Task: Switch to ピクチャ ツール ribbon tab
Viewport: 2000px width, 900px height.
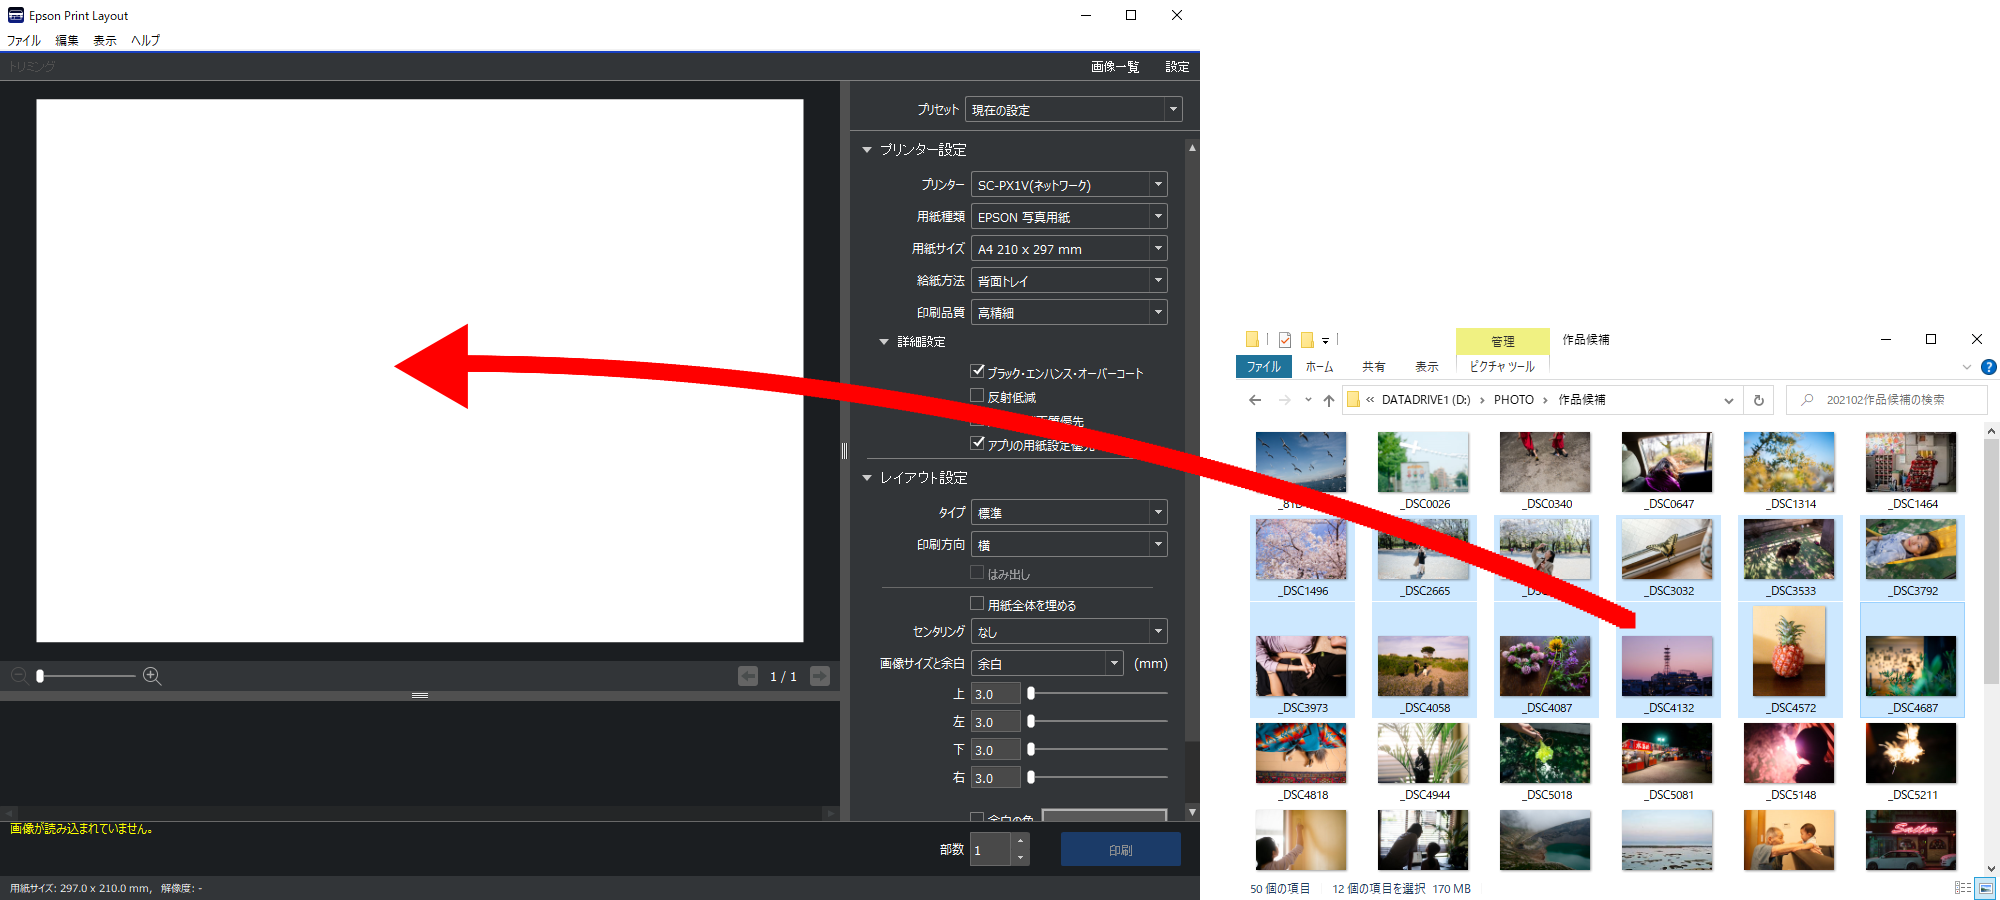Action: pyautogui.click(x=1502, y=367)
